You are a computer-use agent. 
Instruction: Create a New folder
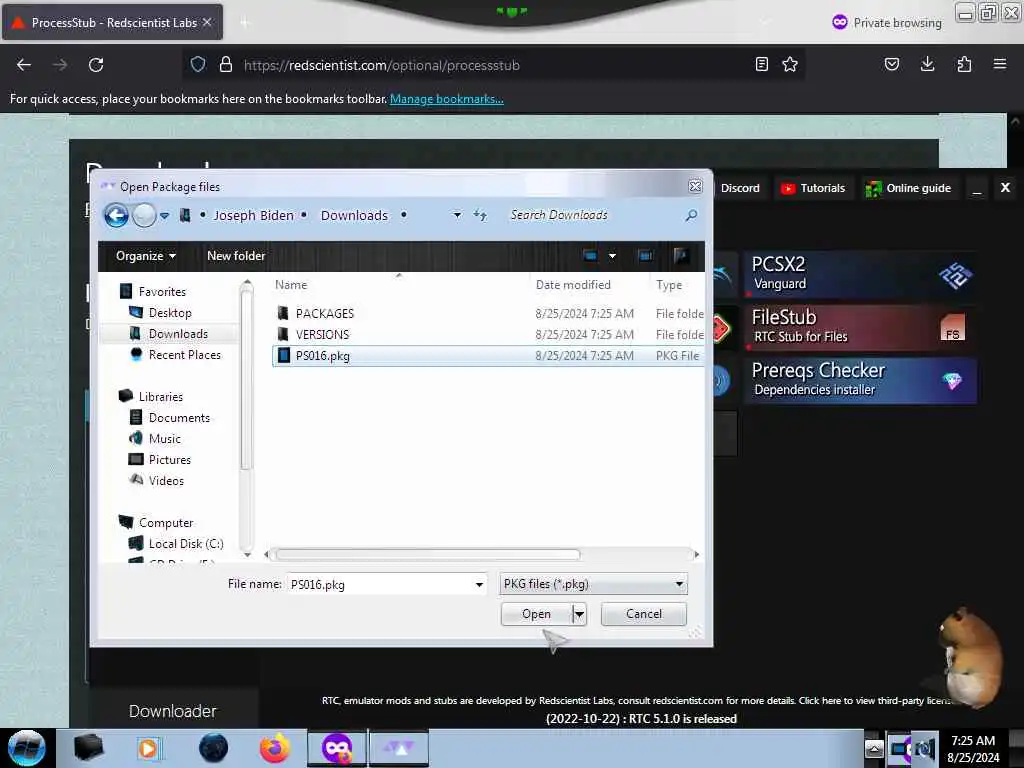coord(236,256)
